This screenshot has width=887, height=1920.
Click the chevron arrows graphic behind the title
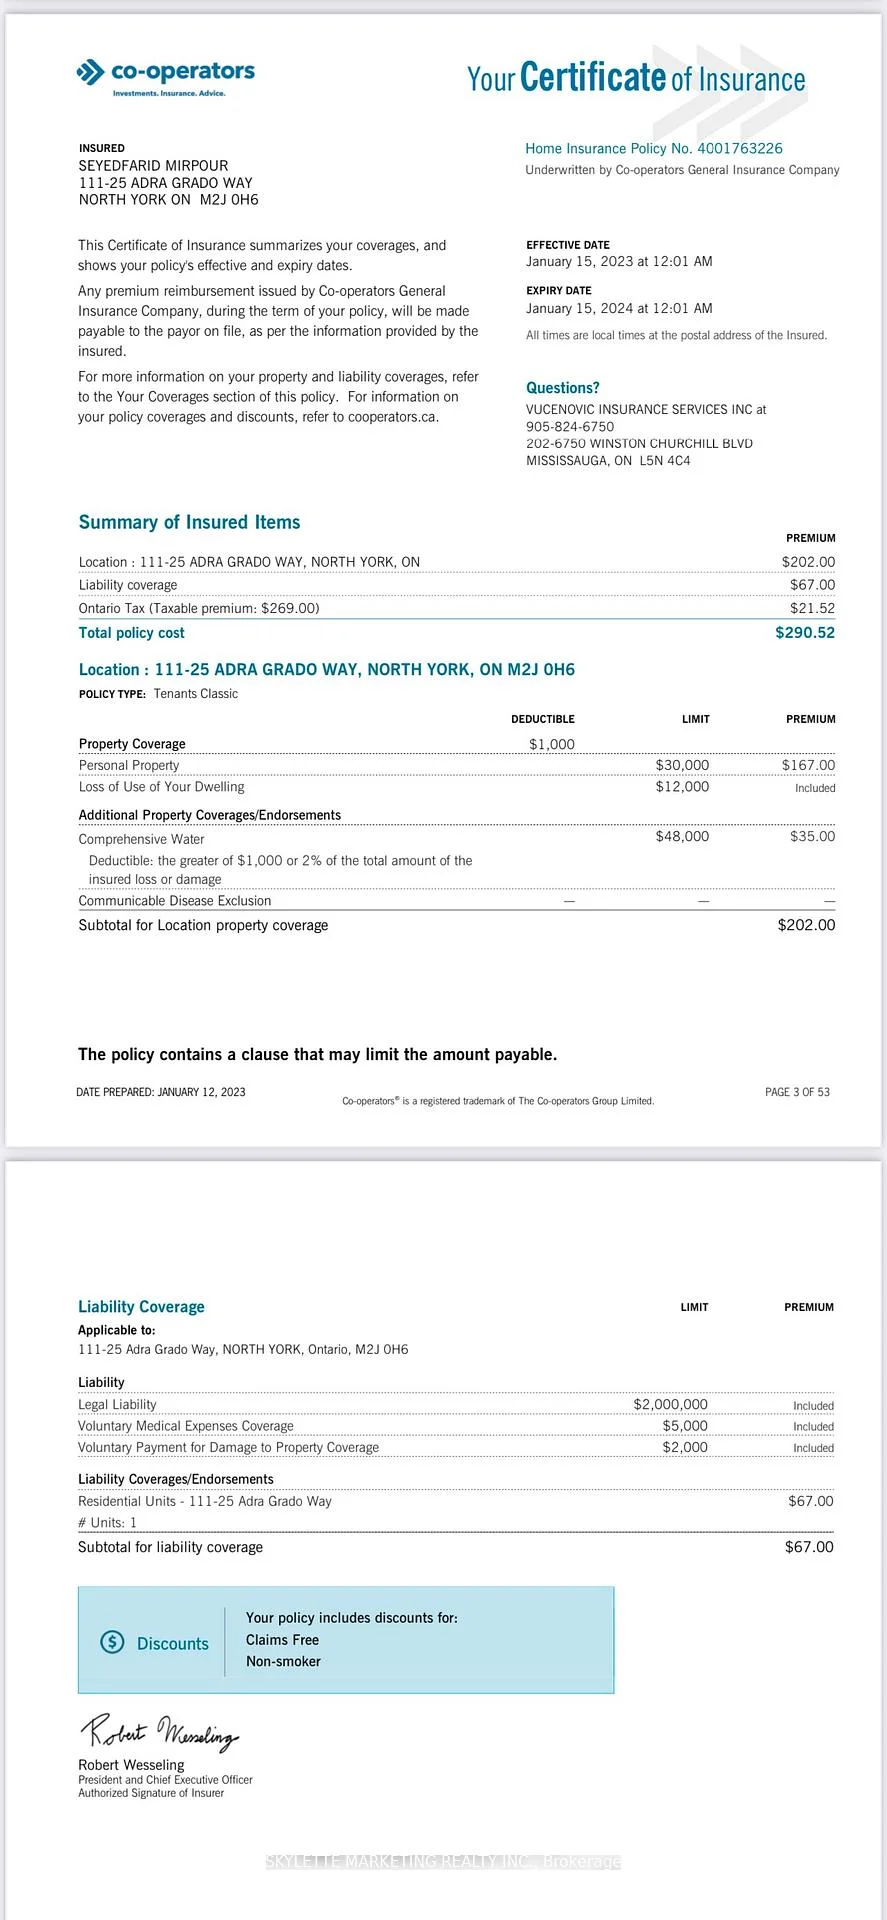point(730,92)
